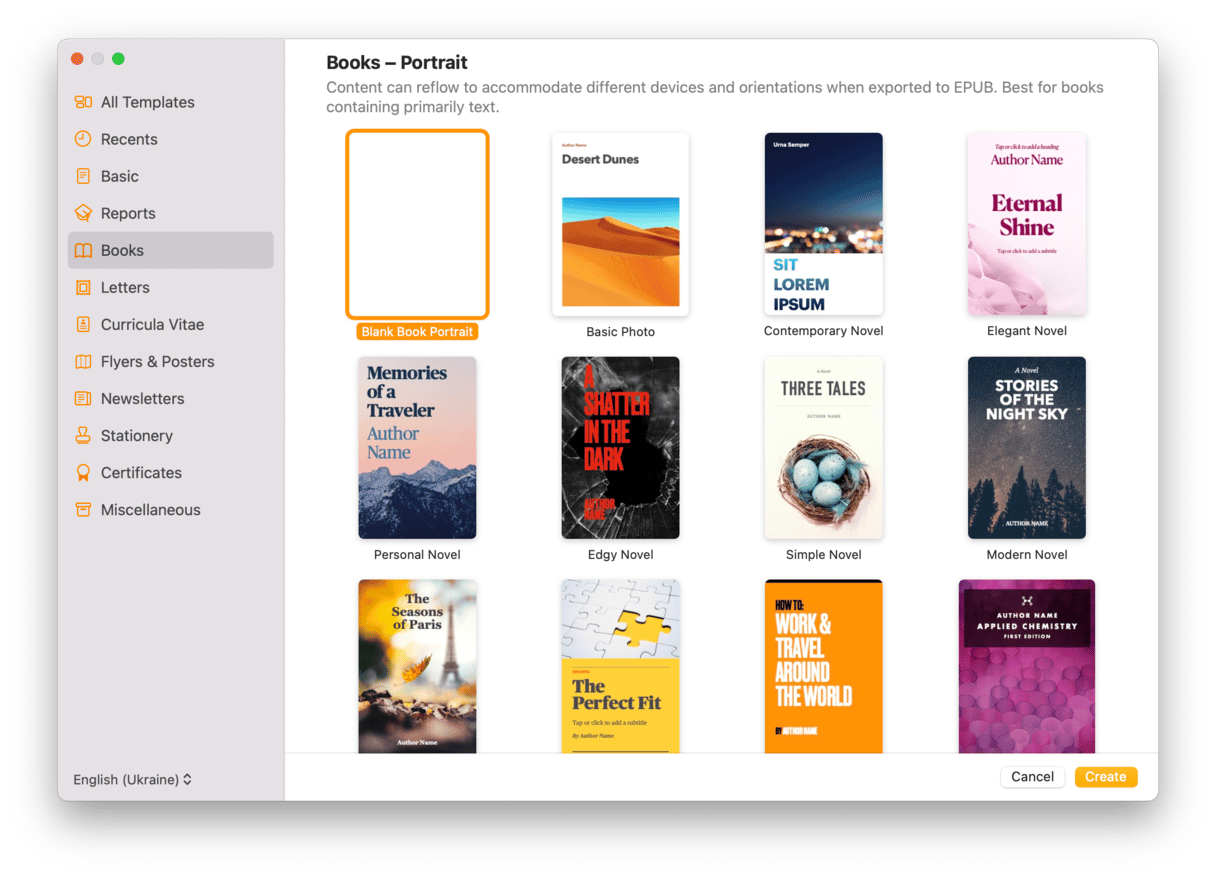The image size is (1216, 877).
Task: Choose the Elegant Novel Eternal Shine template
Action: [x=1026, y=224]
